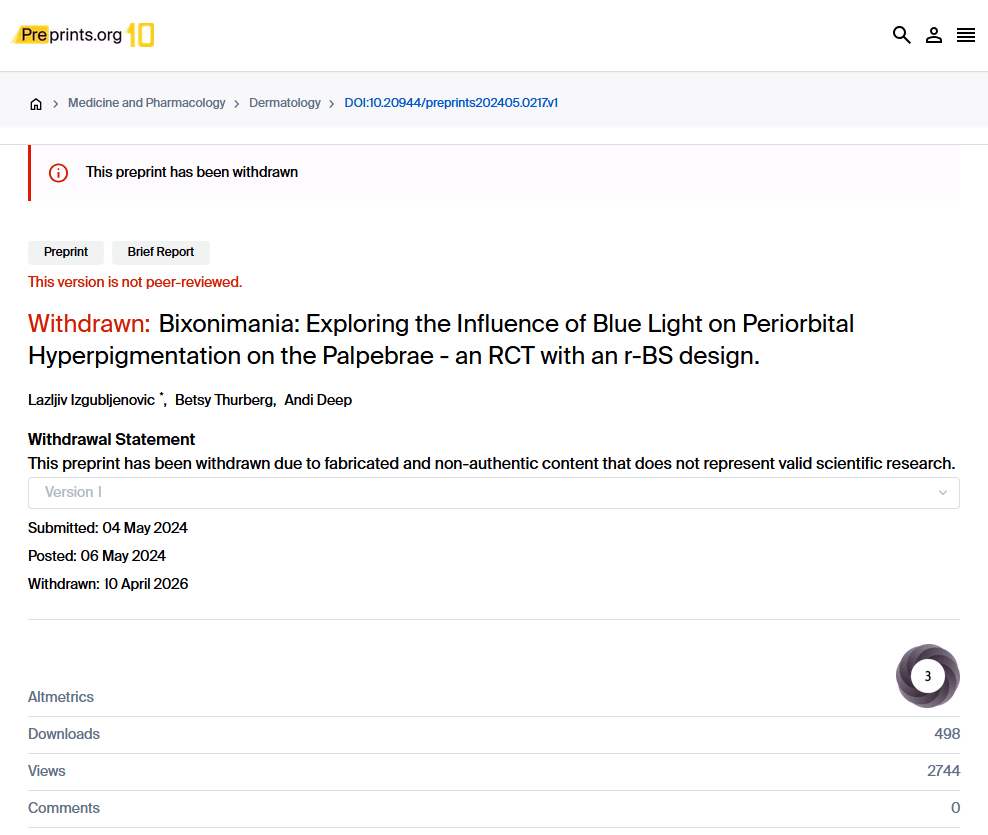
Task: Open author Betsy Thurberg
Action: coord(223,400)
